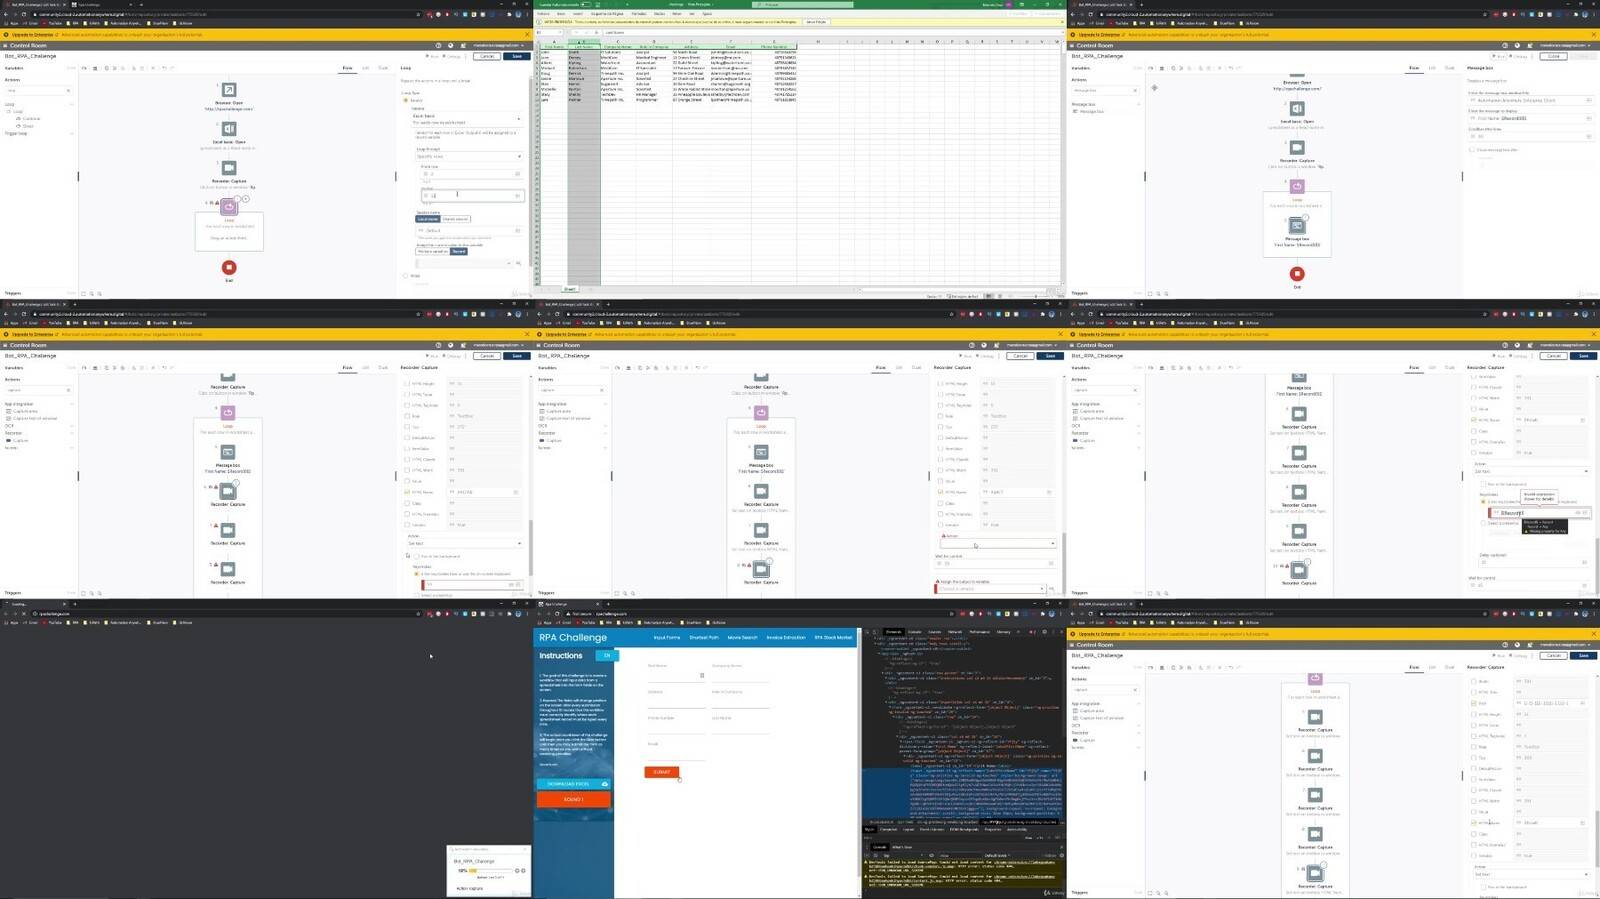Toggle Local session option in Loop properties

(428, 219)
